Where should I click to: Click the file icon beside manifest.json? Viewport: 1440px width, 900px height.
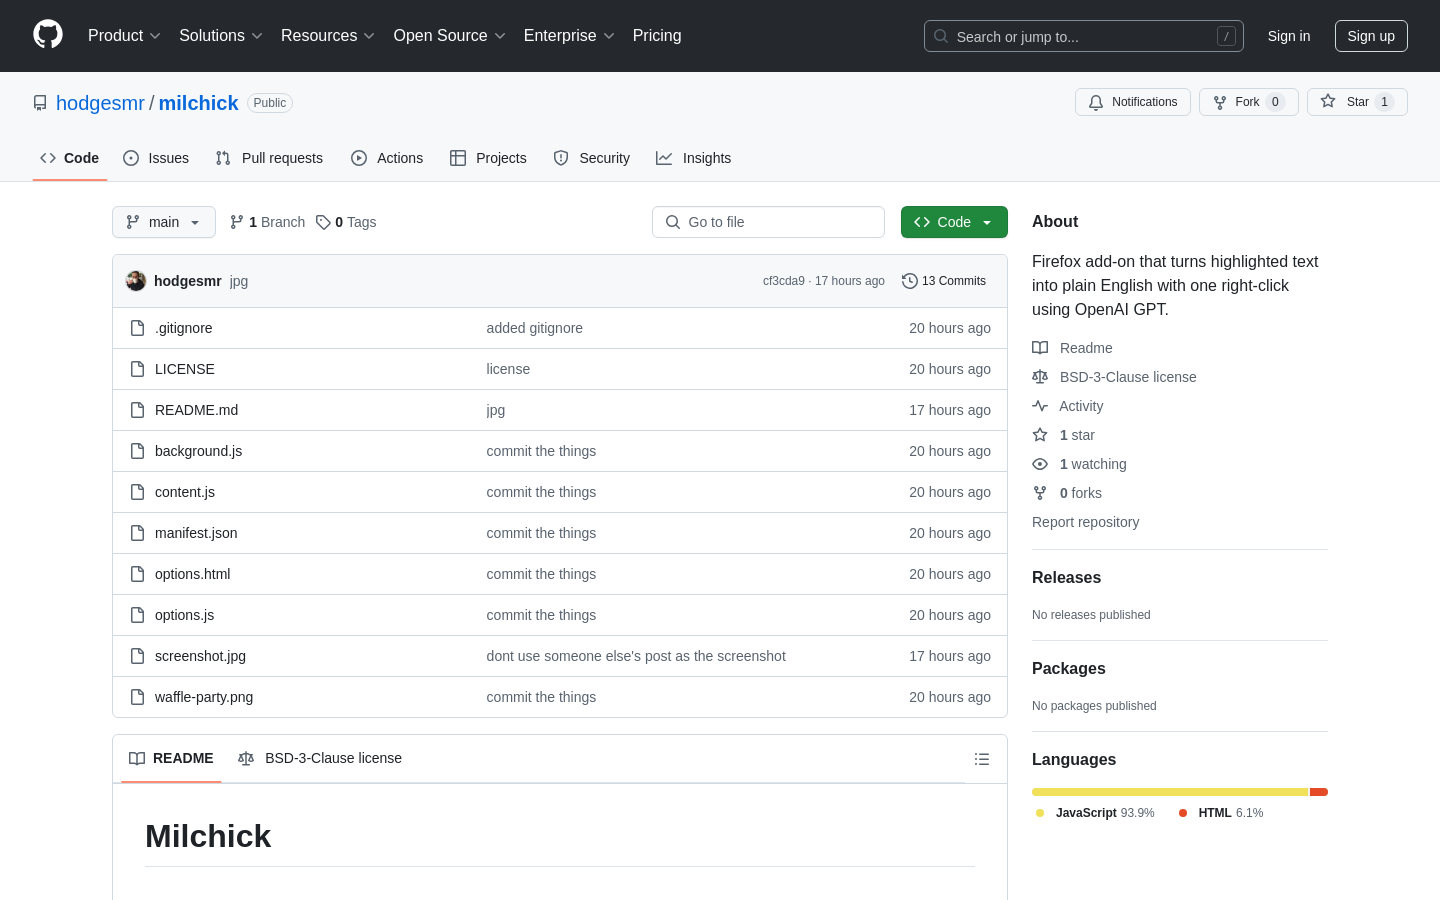click(138, 533)
